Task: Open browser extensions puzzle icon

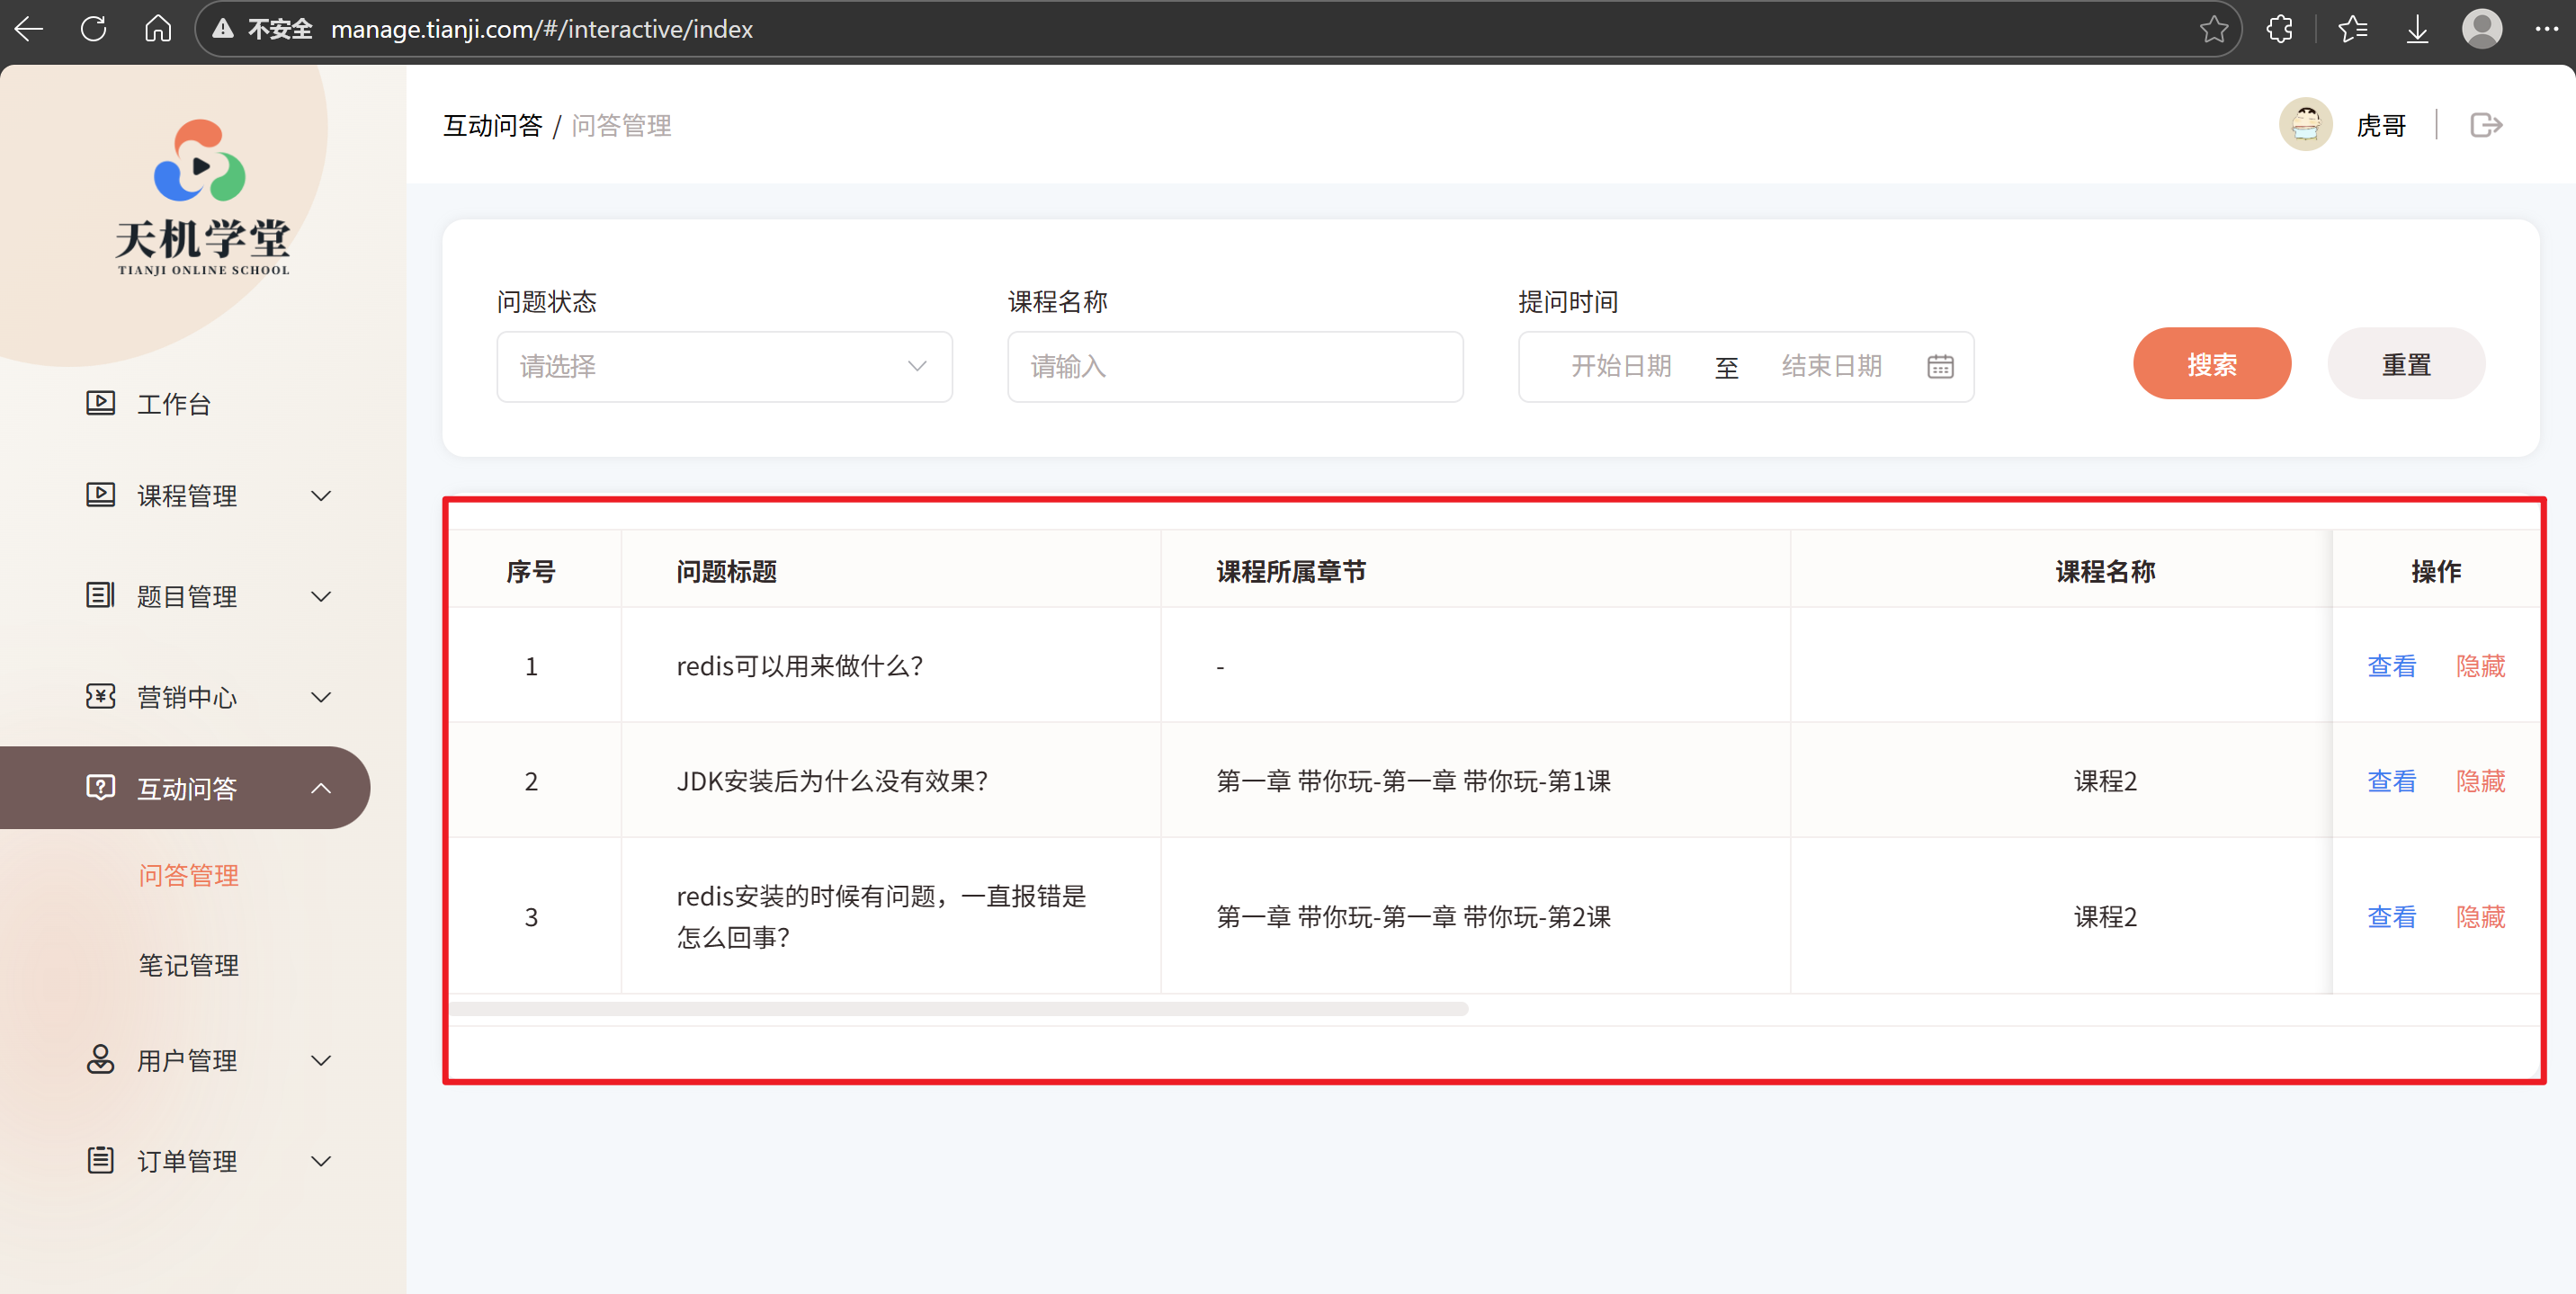Action: tap(2279, 29)
